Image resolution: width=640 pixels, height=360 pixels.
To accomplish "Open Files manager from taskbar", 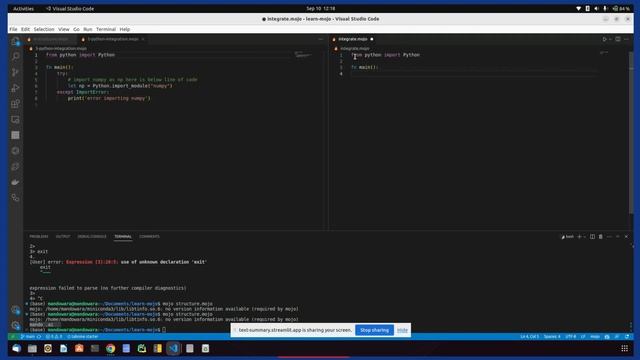I will click(x=32, y=348).
